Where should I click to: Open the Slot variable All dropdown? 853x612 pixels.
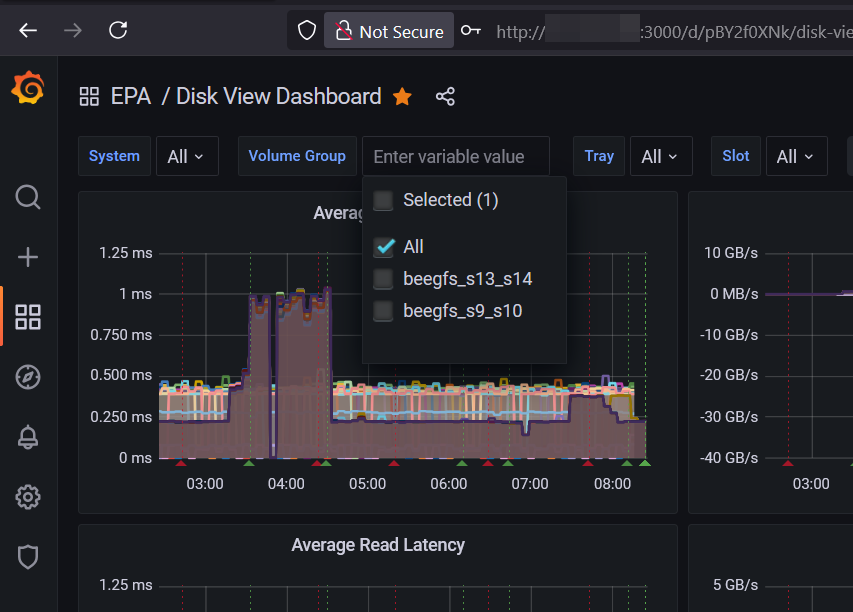[x=796, y=156]
